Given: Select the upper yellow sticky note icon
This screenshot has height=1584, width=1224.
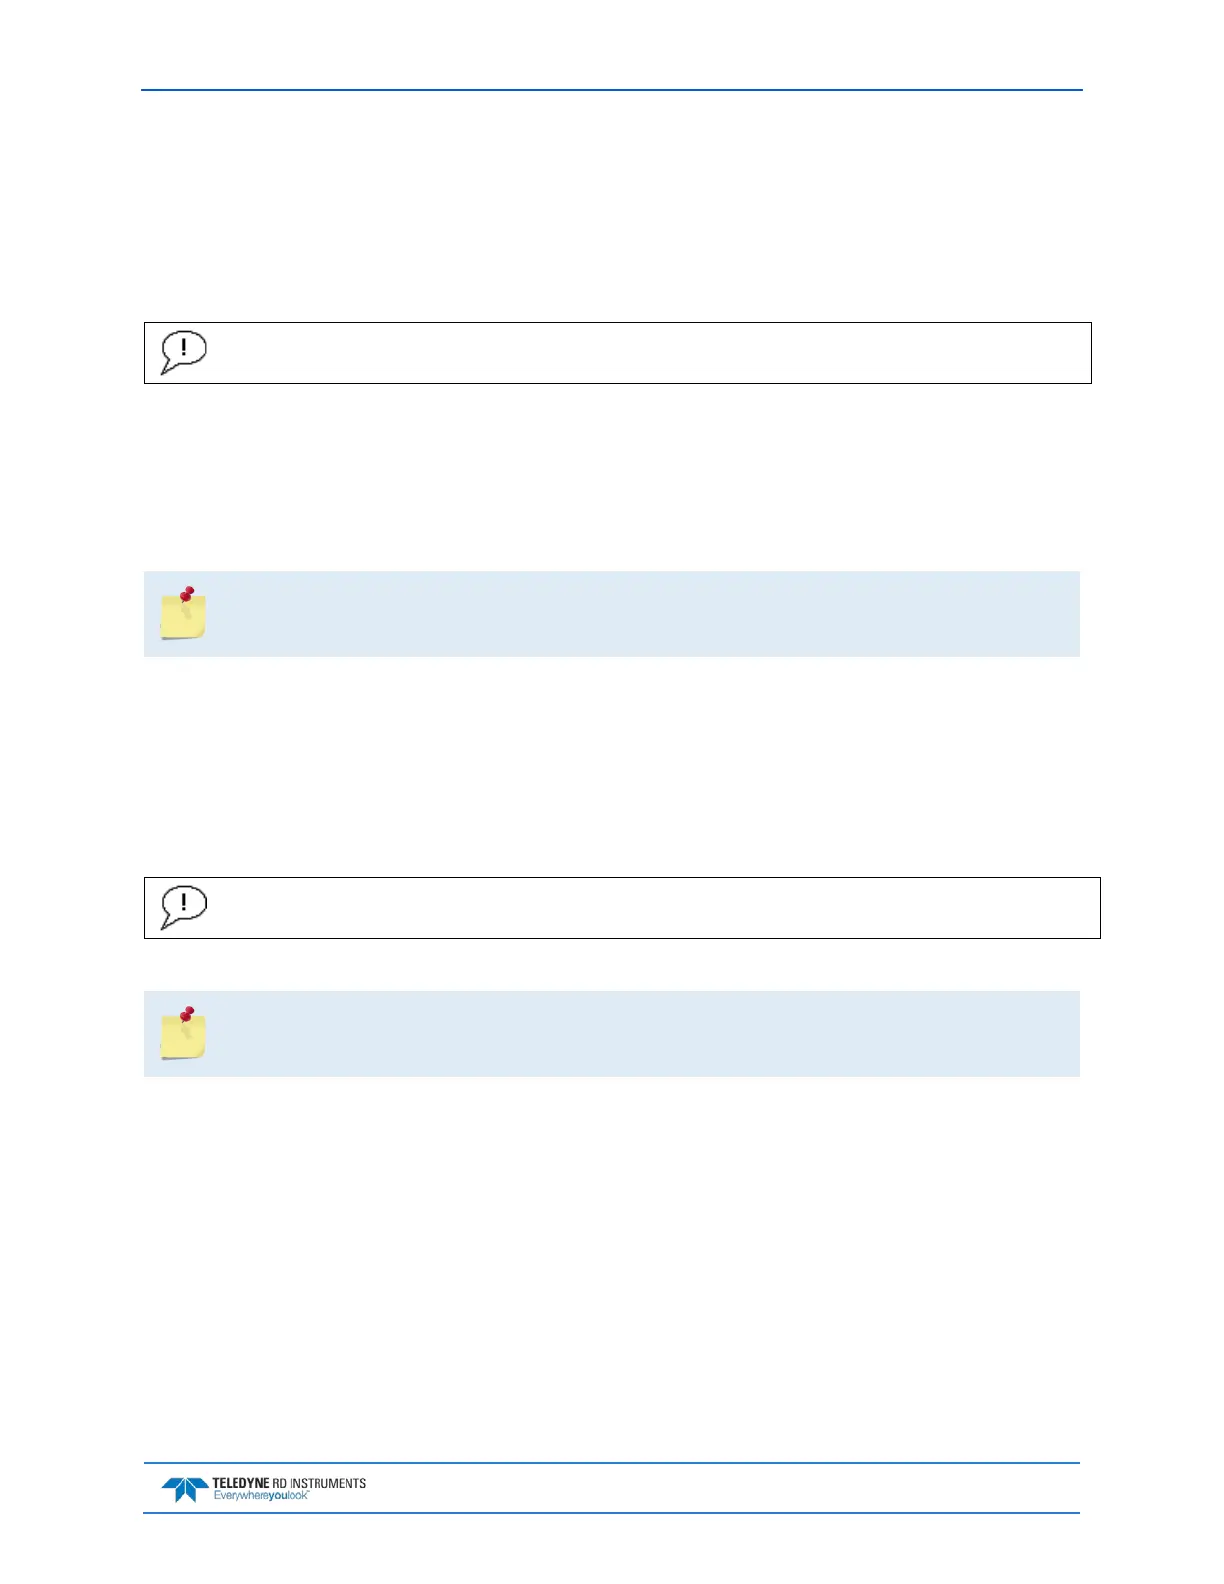Looking at the screenshot, I should coord(183,617).
